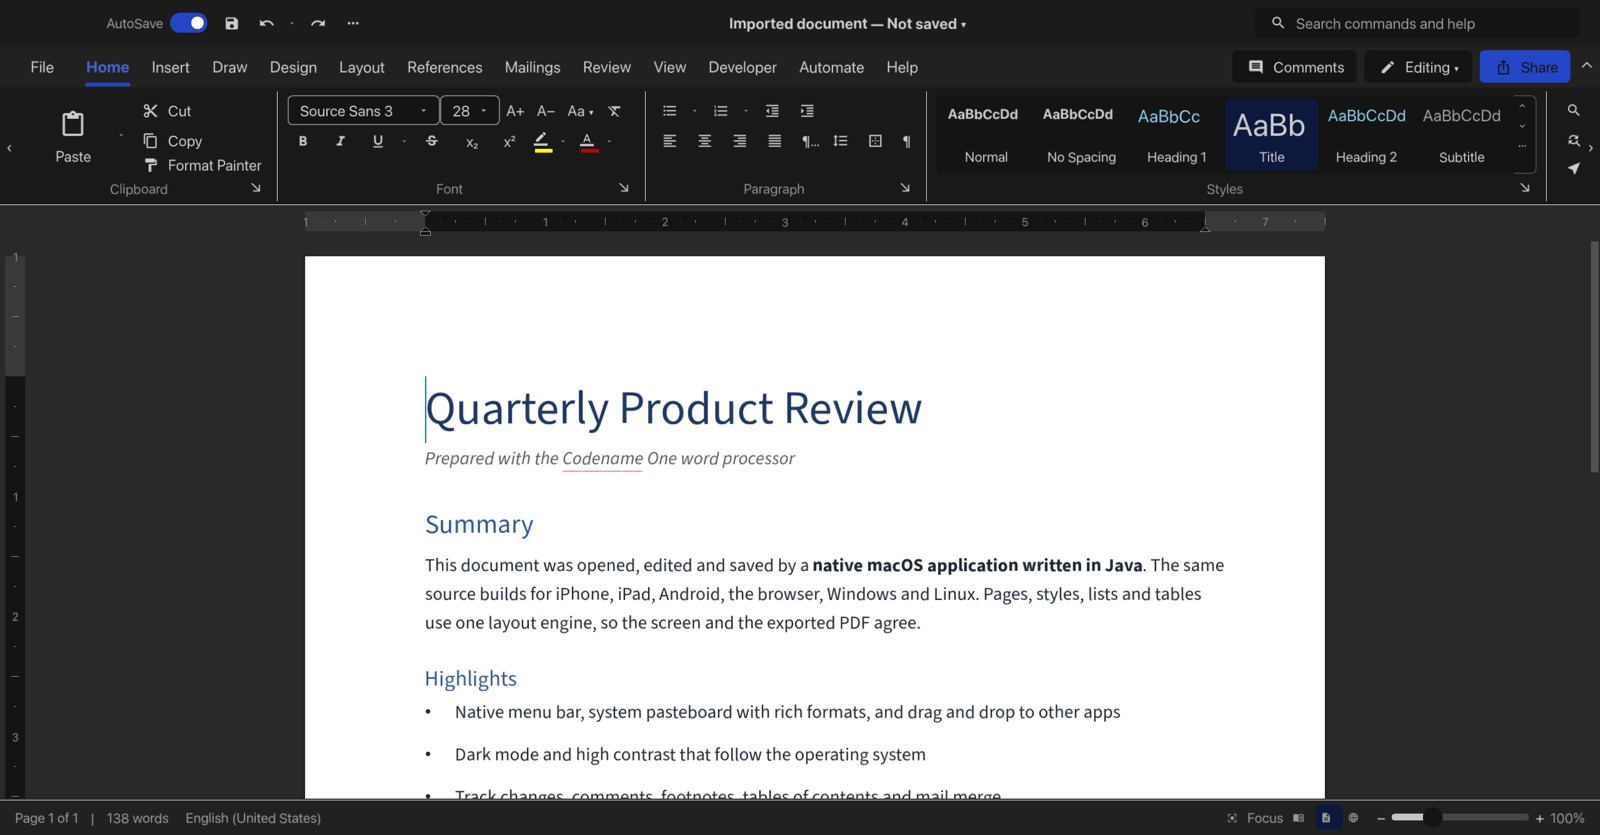
Task: Apply subscript formatting
Action: click(472, 142)
